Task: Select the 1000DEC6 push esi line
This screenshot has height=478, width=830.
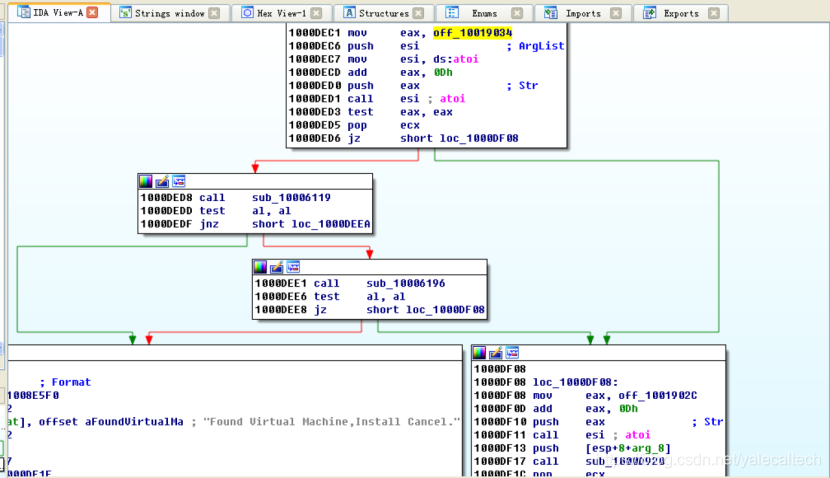Action: (x=427, y=46)
